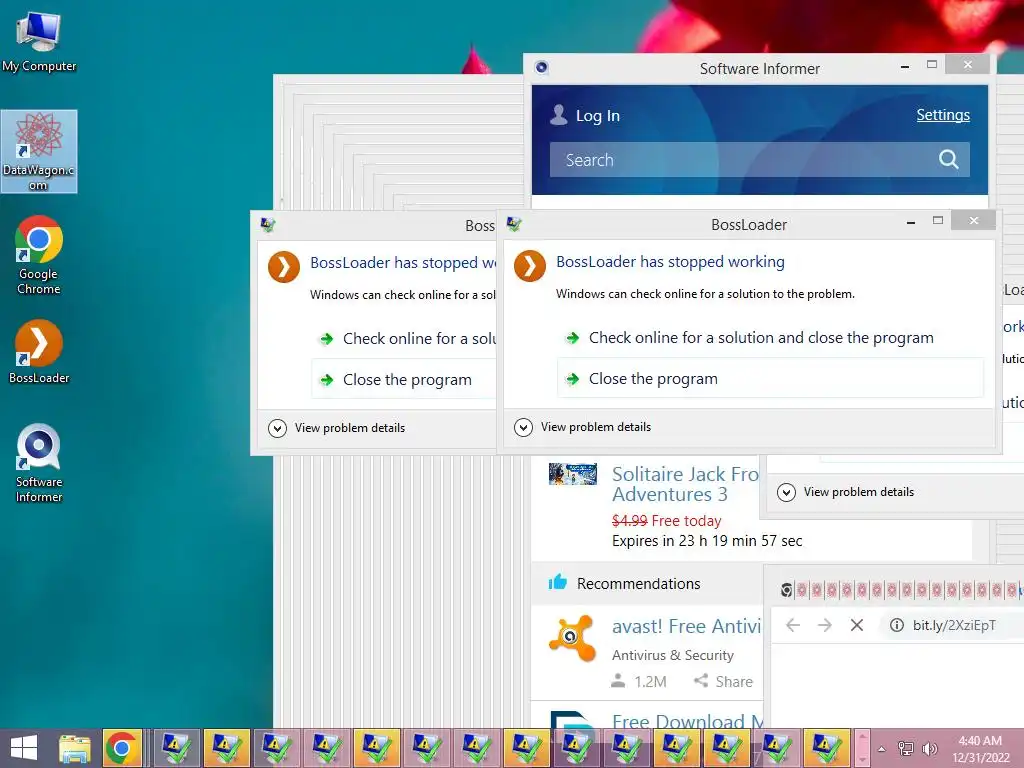1024x768 pixels.
Task: Click the Expires in 23 h countdown text
Action: point(707,541)
